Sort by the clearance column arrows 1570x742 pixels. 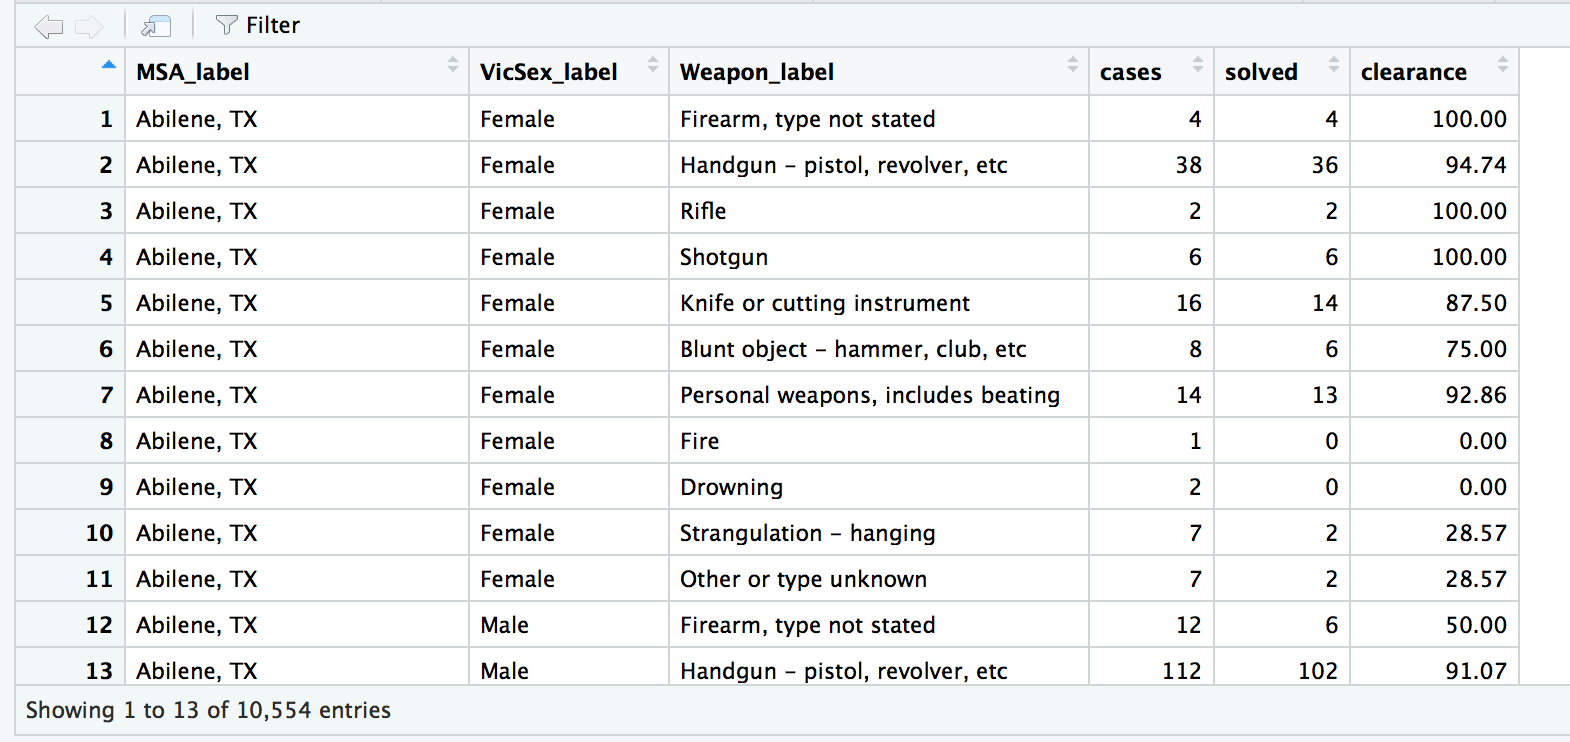[x=1503, y=65]
